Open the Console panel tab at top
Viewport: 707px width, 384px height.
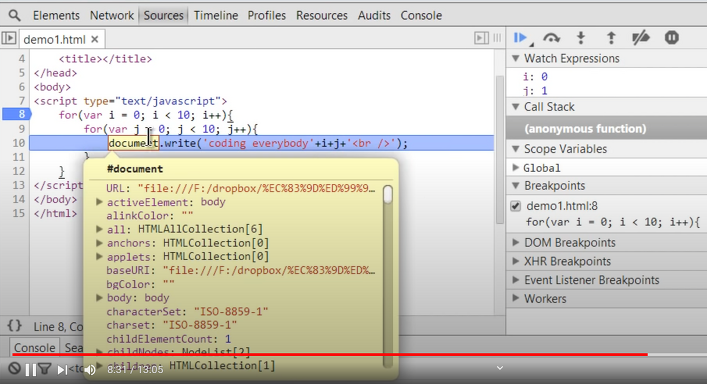pyautogui.click(x=421, y=15)
